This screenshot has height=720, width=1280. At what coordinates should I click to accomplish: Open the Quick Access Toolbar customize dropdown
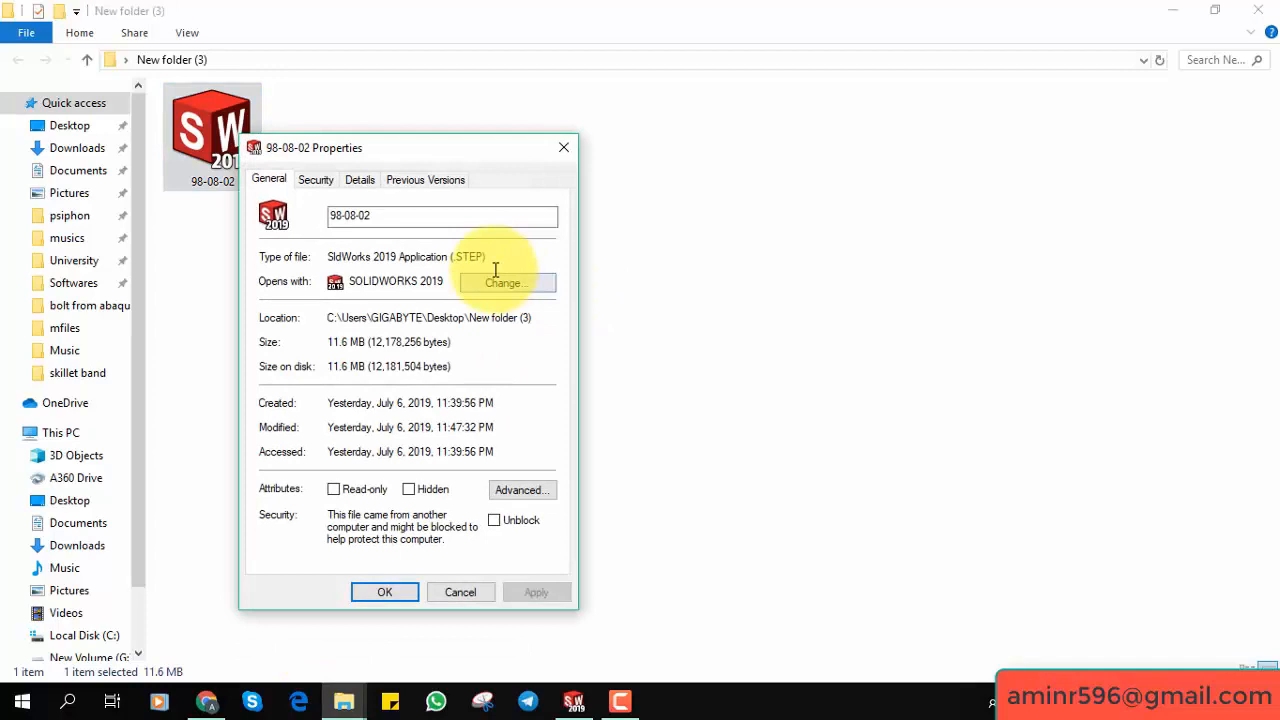(x=76, y=11)
